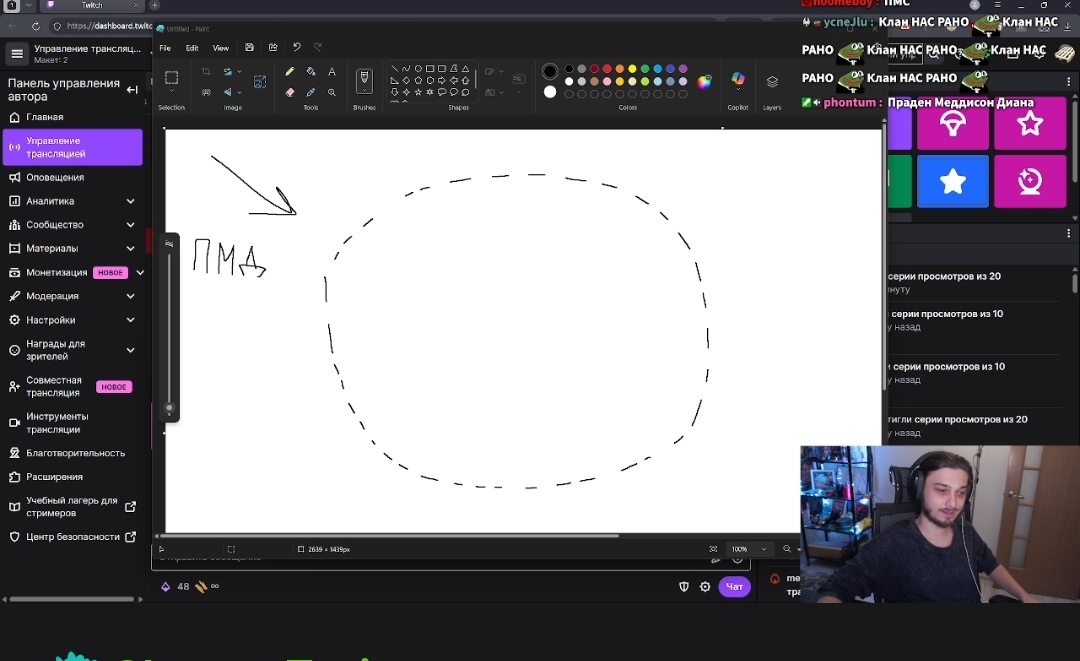This screenshot has height=661, width=1080.
Task: Open the Brushes dropdown in Paint
Action: click(364, 82)
